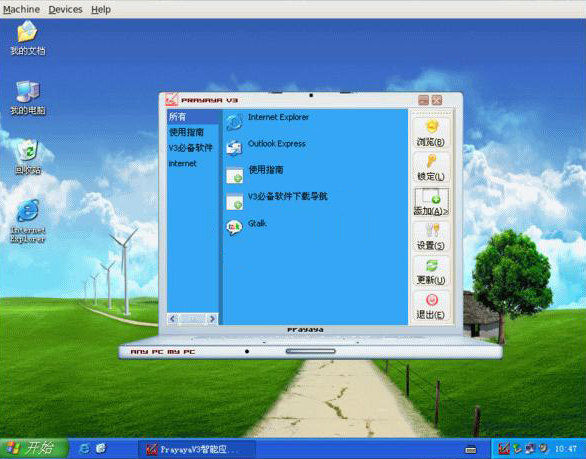Open the Machine menu
Viewport: 586px width, 459px height.
pyautogui.click(x=21, y=9)
